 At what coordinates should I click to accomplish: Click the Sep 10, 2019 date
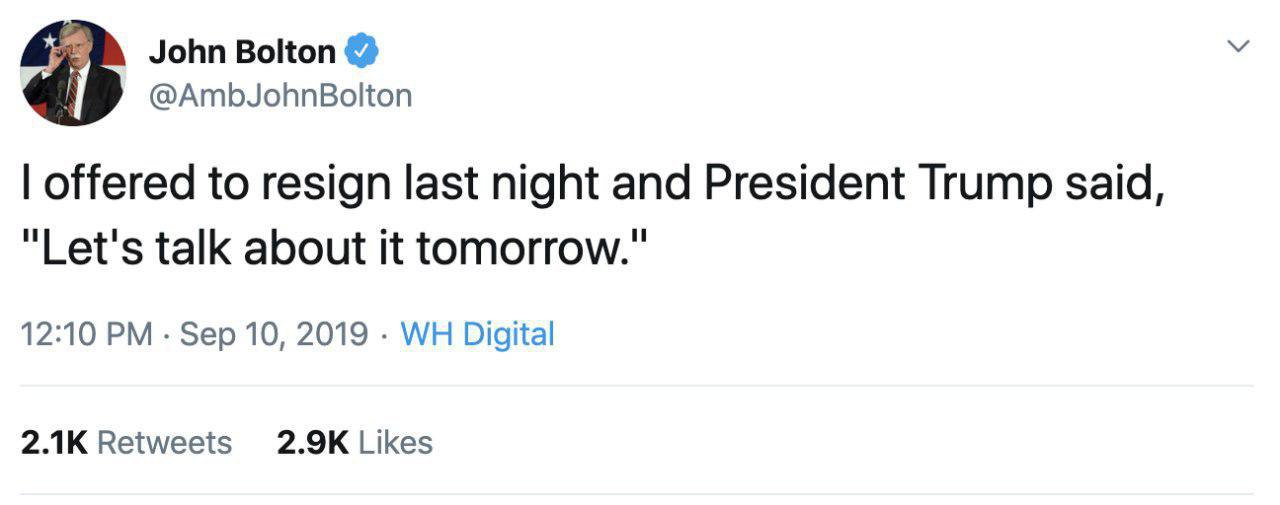tap(273, 334)
